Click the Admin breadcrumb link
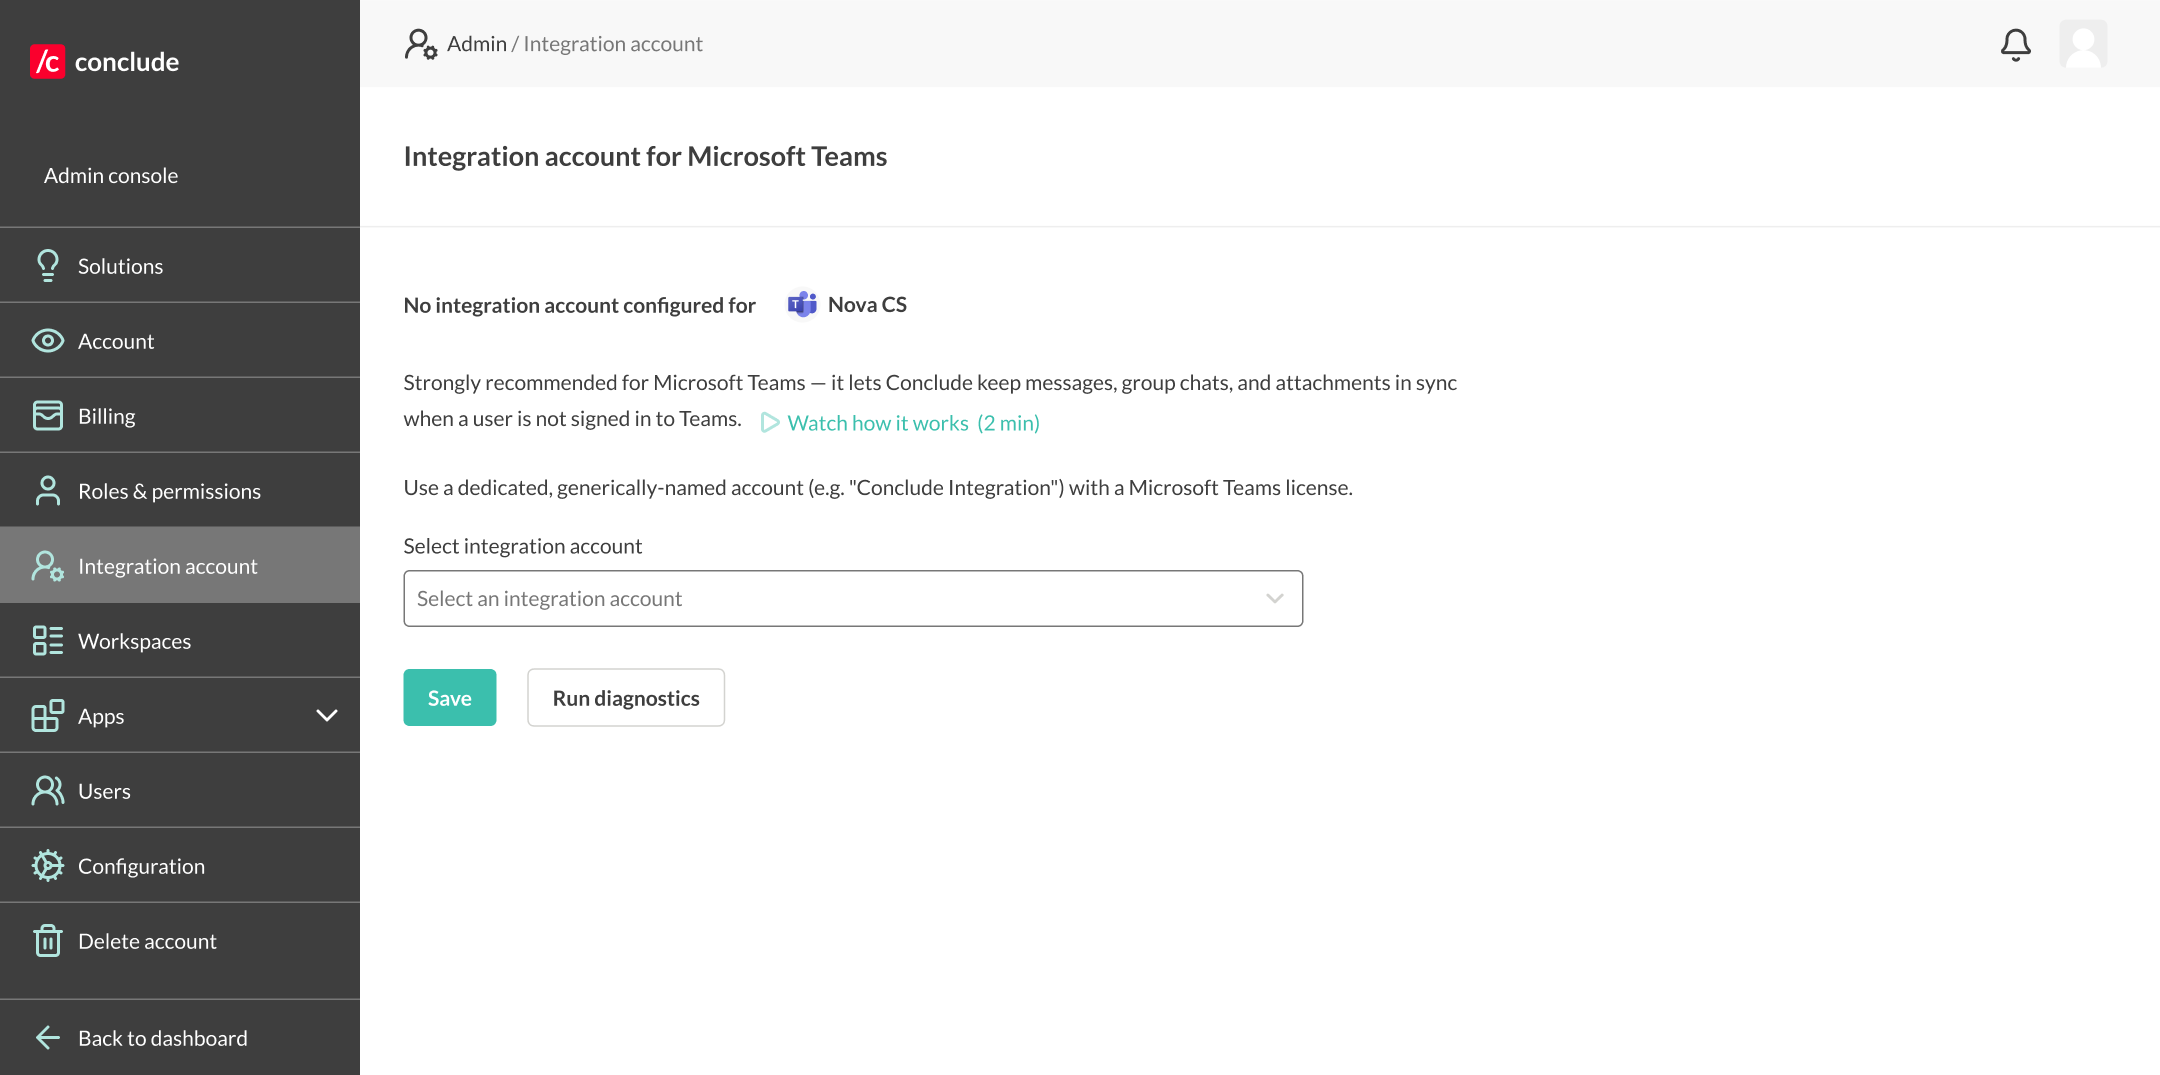The width and height of the screenshot is (2160, 1075). (477, 44)
